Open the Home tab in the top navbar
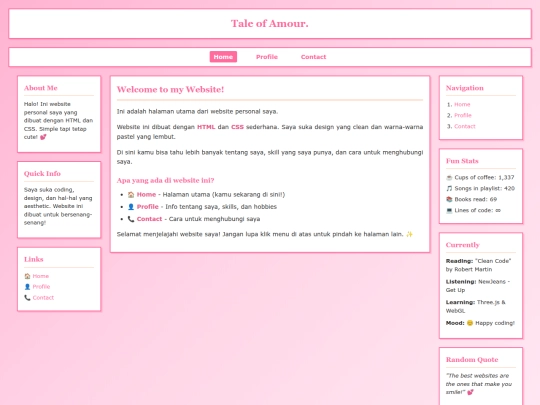The width and height of the screenshot is (540, 405). click(x=223, y=57)
